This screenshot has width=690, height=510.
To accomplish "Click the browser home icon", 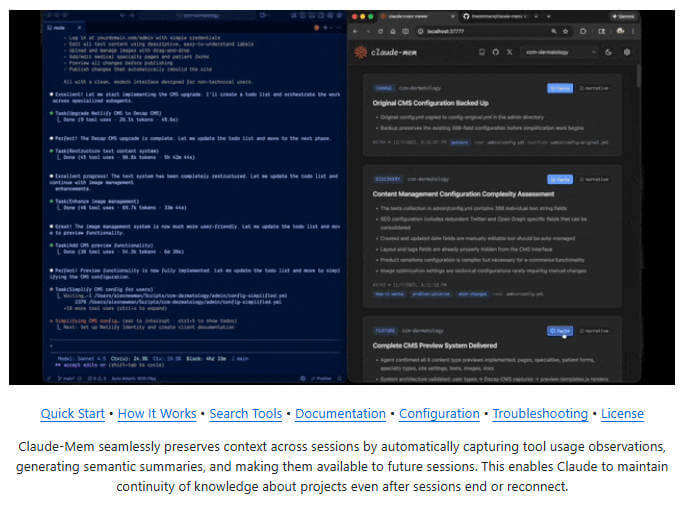I will [393, 31].
